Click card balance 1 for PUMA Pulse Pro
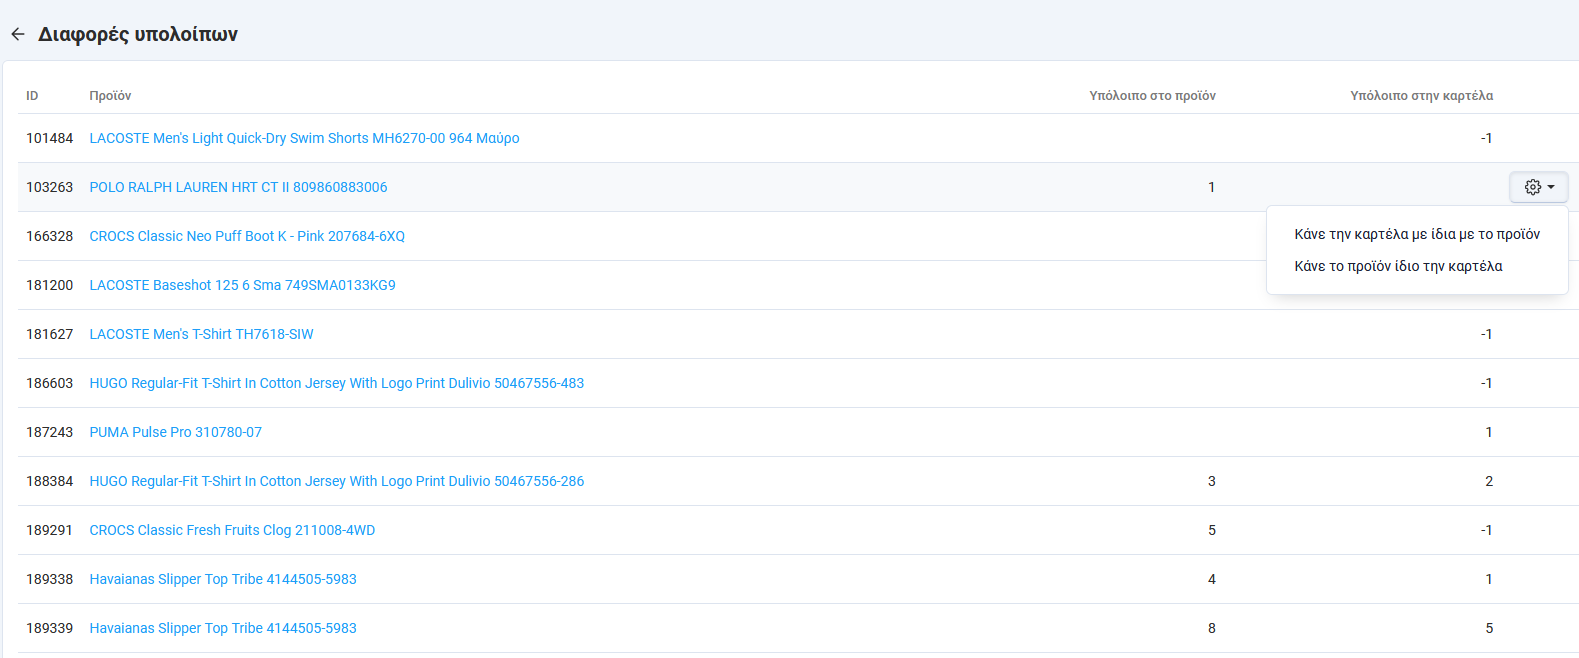This screenshot has width=1579, height=658. (1488, 432)
